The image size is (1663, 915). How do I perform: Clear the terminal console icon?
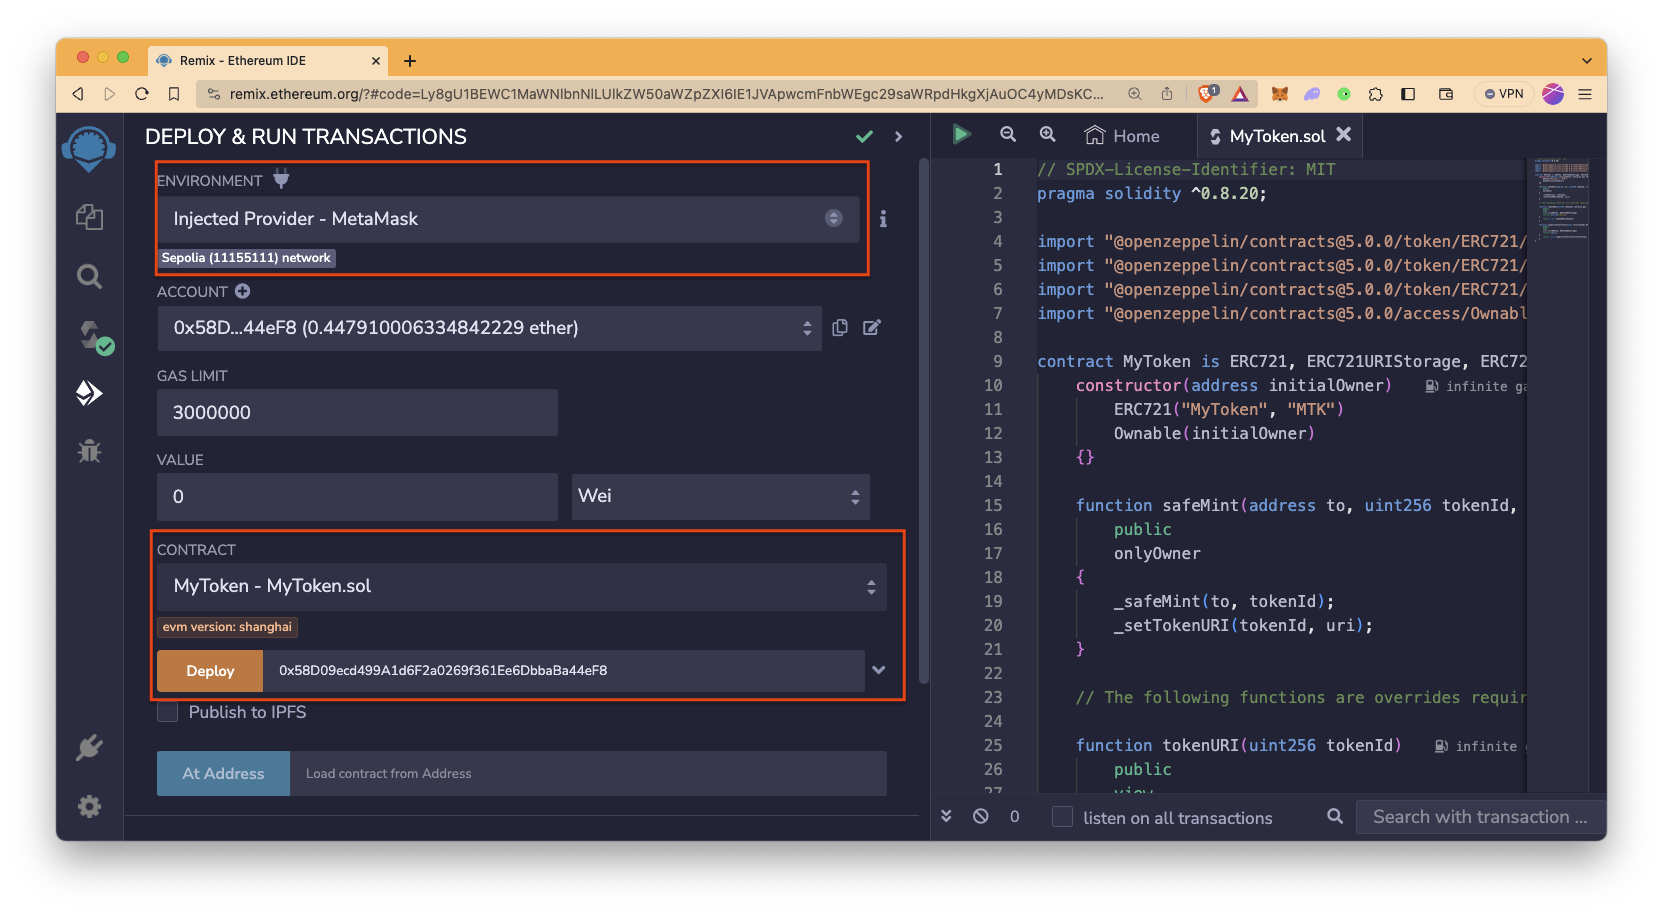coord(981,816)
